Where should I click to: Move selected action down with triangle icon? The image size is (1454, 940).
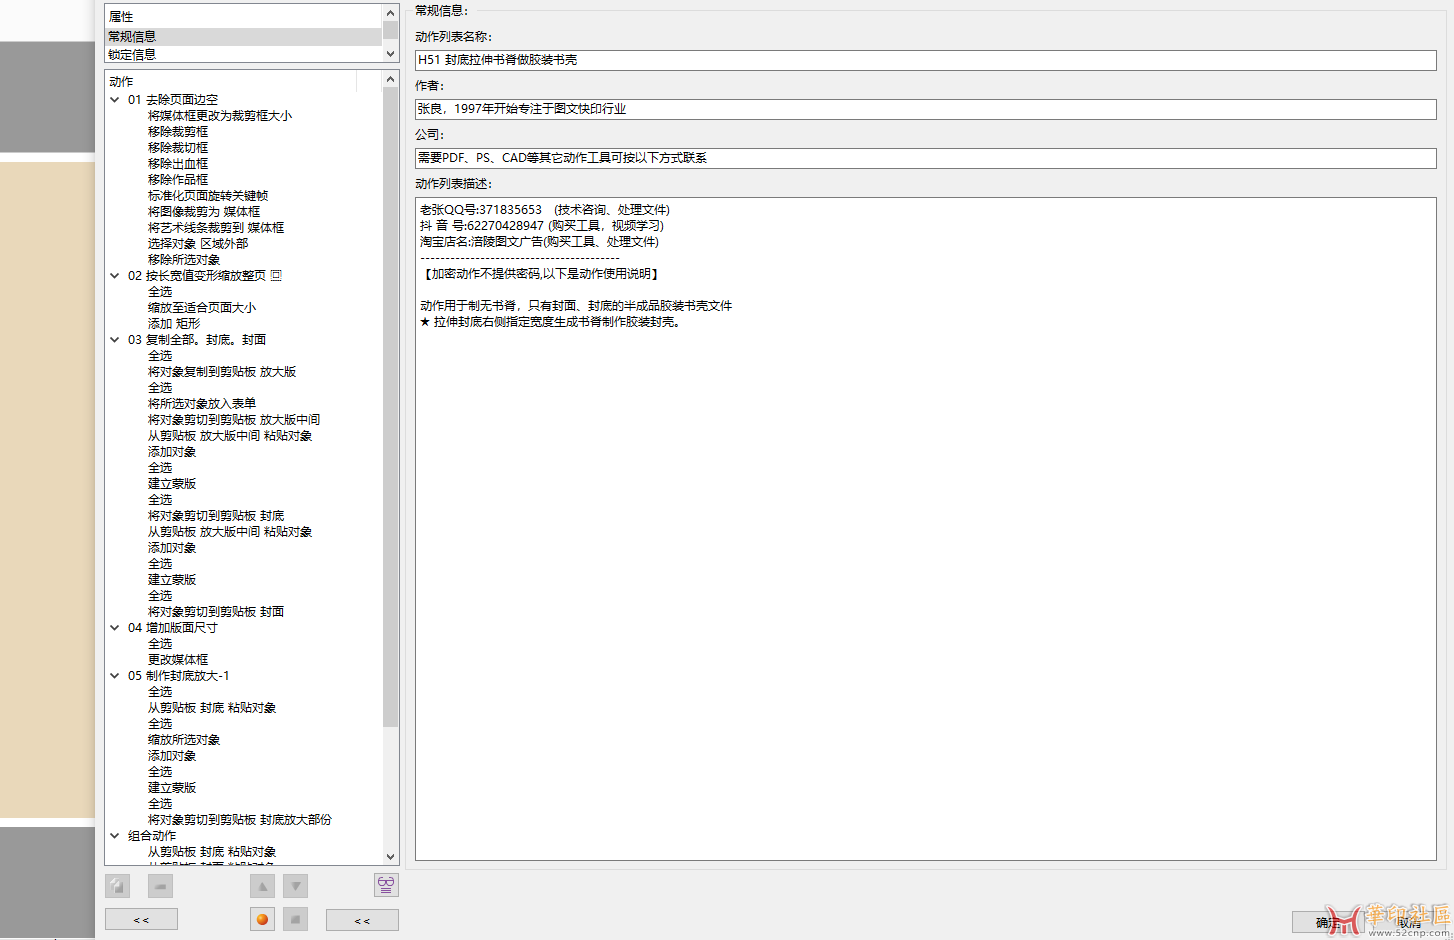click(295, 885)
